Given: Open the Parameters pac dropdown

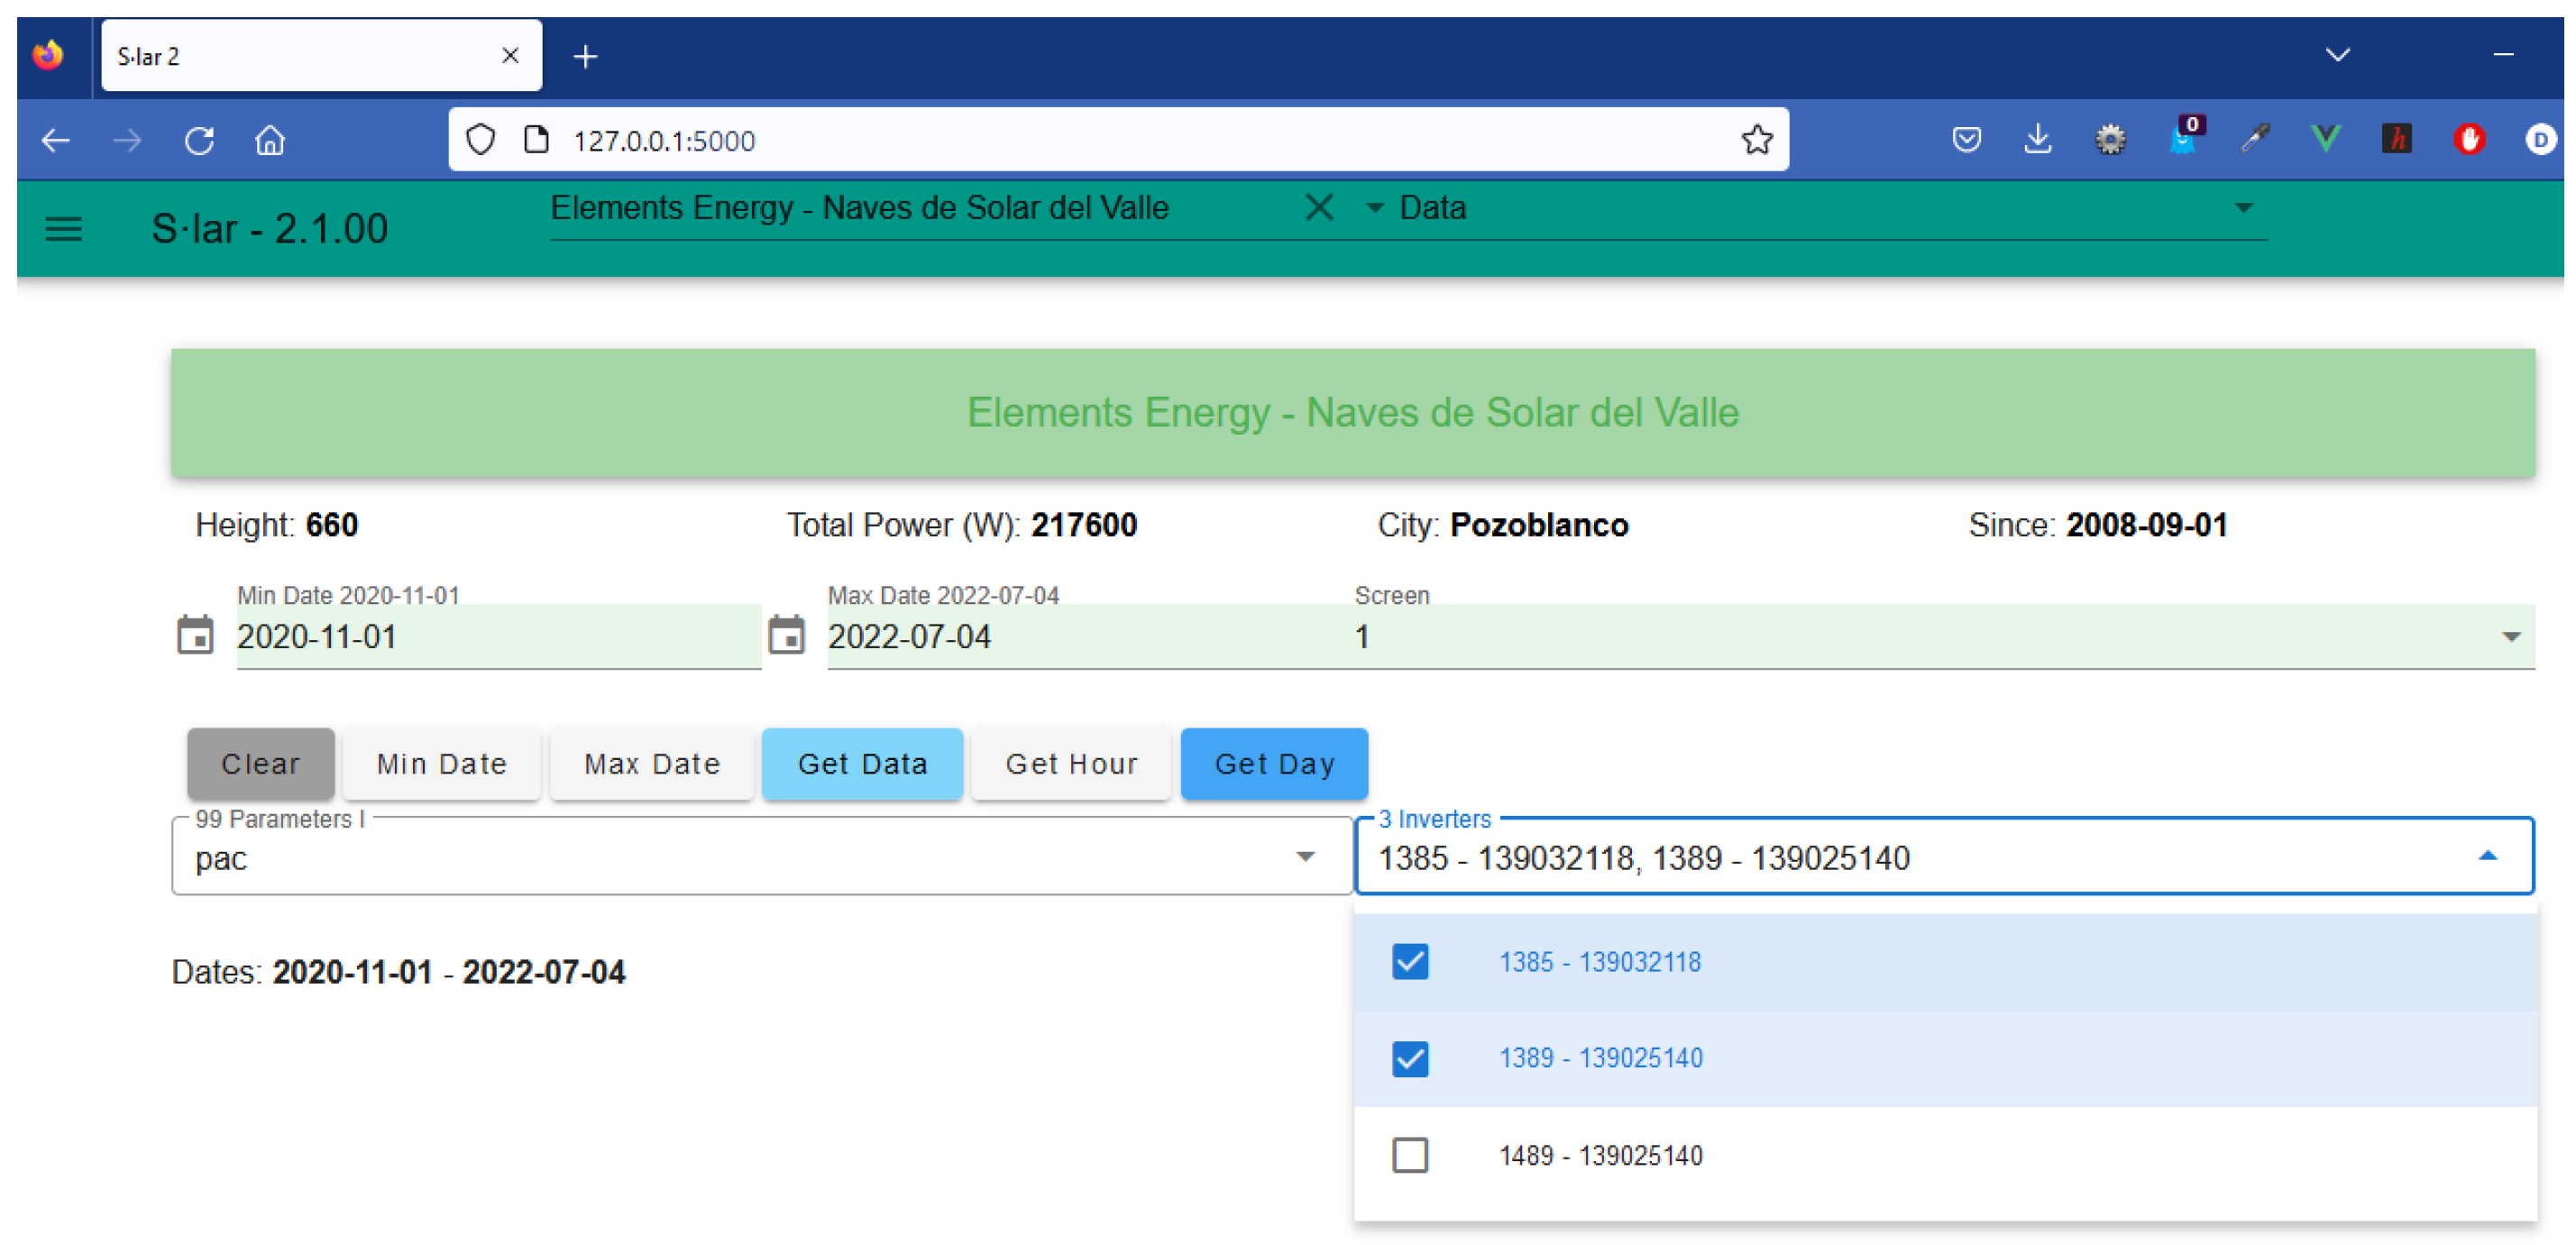Looking at the screenshot, I should 1304,857.
